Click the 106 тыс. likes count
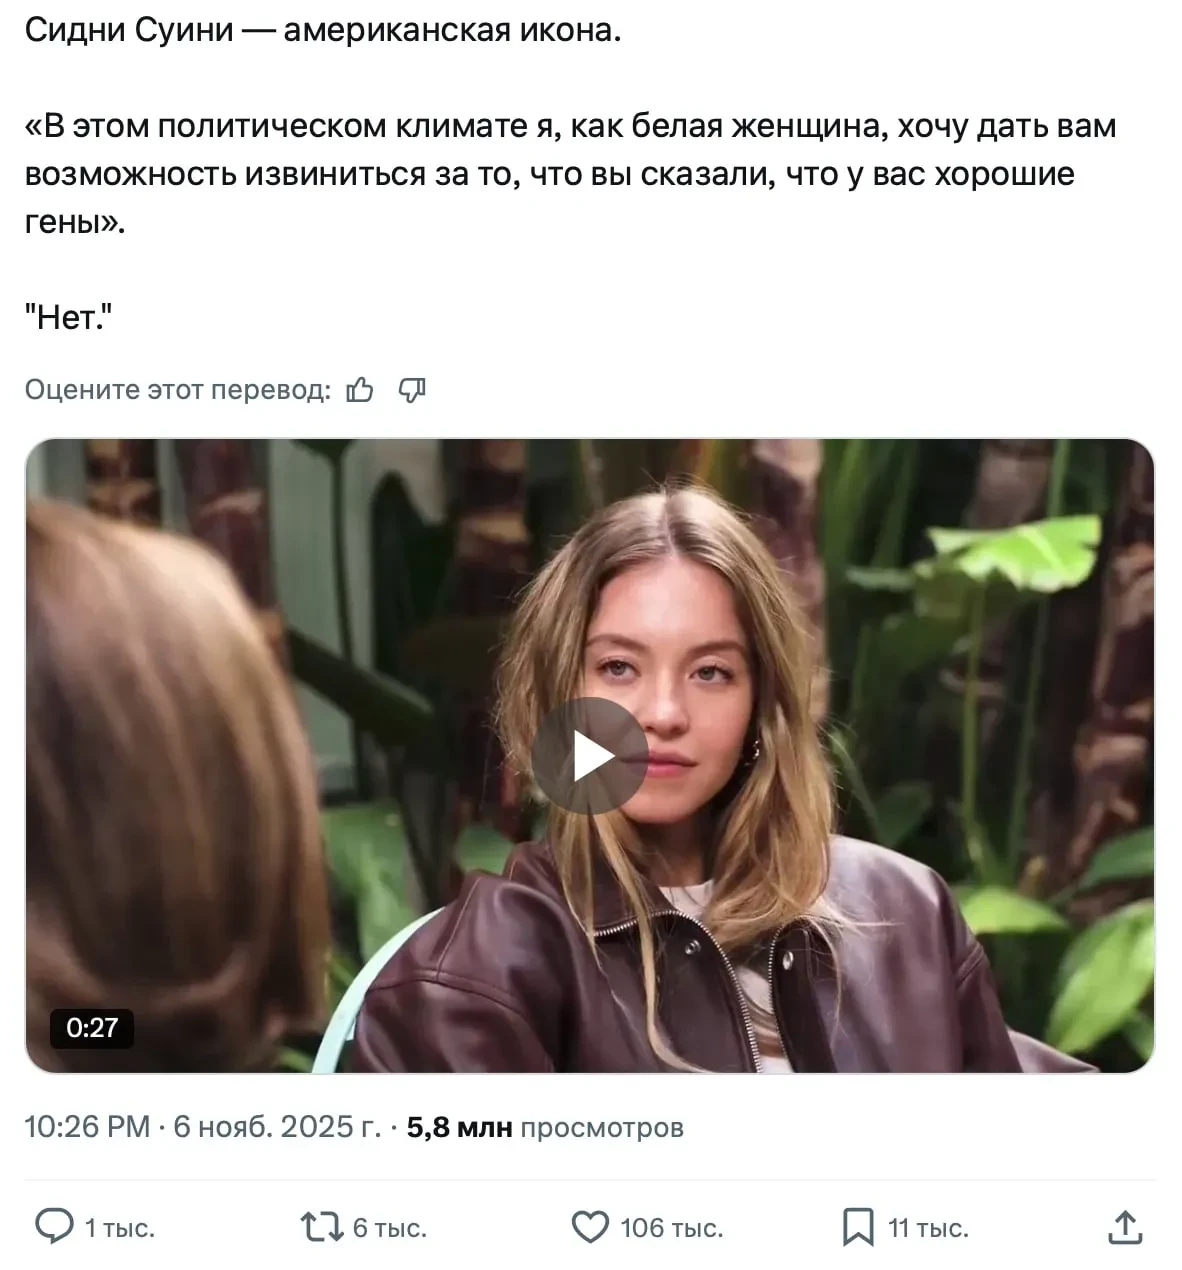The height and width of the screenshot is (1270, 1182). (x=671, y=1228)
